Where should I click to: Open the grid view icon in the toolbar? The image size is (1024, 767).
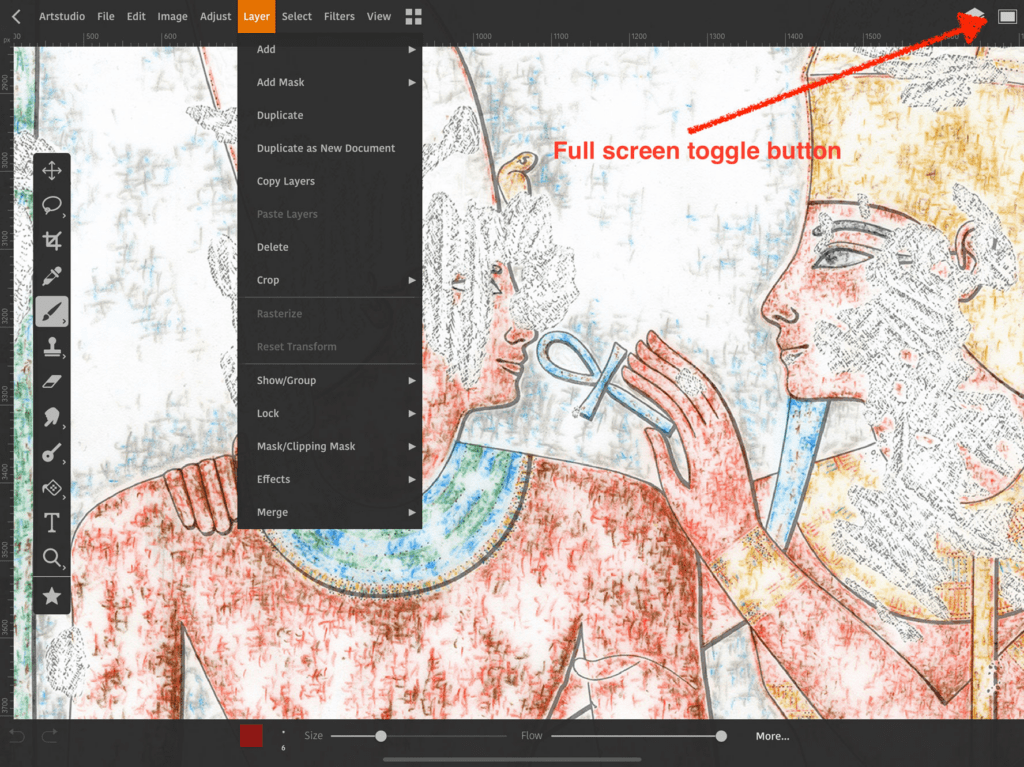tap(412, 16)
